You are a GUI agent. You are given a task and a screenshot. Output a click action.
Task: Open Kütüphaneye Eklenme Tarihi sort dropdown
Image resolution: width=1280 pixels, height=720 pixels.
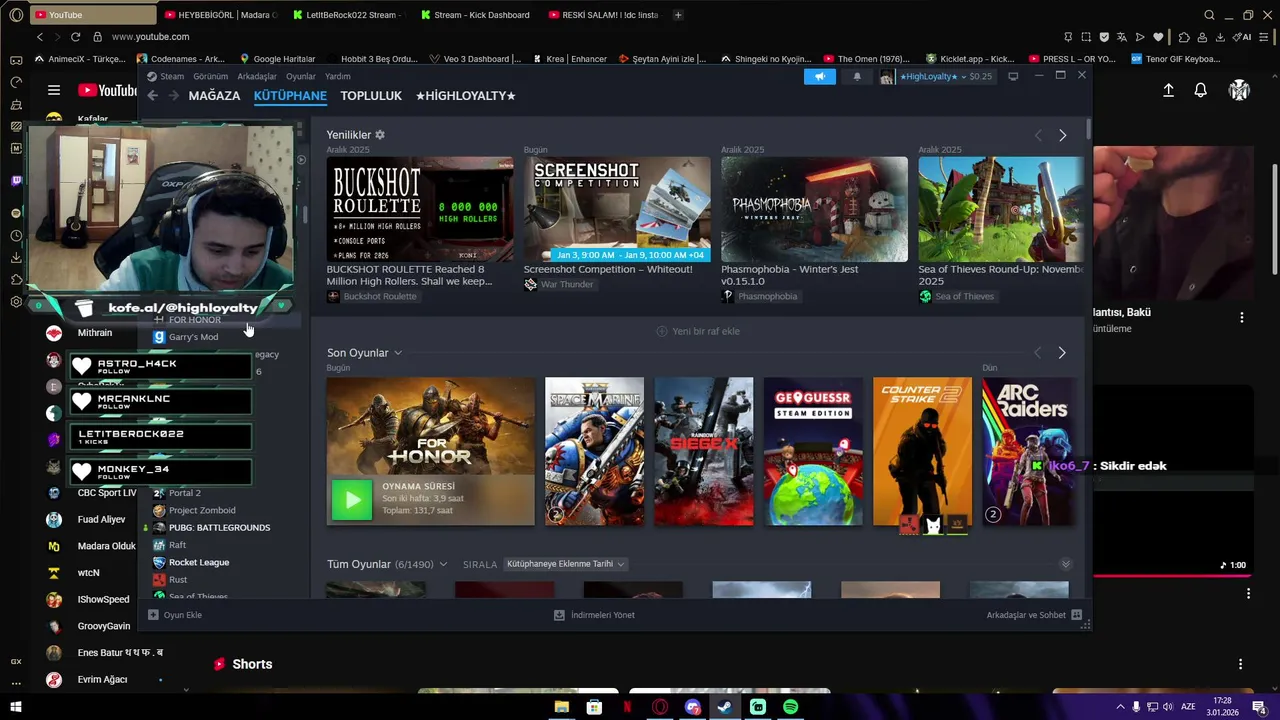(x=565, y=564)
